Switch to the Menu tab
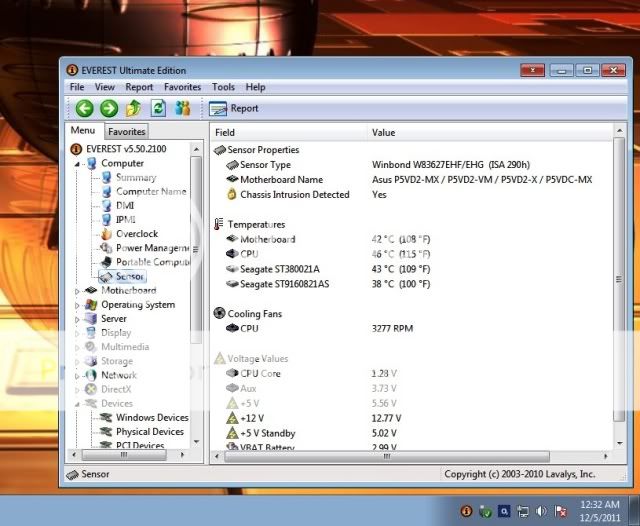Screen dimensions: 640x526 click(83, 130)
